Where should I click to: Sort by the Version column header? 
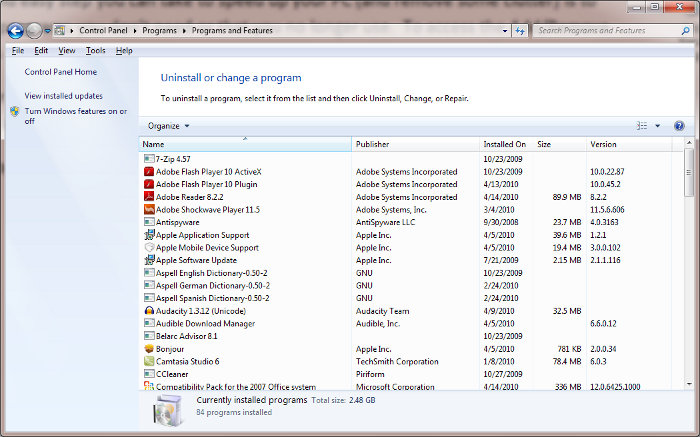tap(629, 144)
